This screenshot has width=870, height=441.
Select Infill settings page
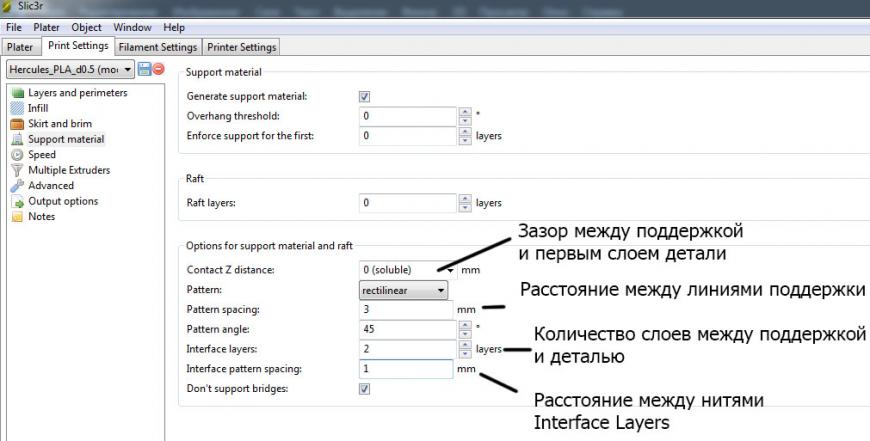click(38, 108)
